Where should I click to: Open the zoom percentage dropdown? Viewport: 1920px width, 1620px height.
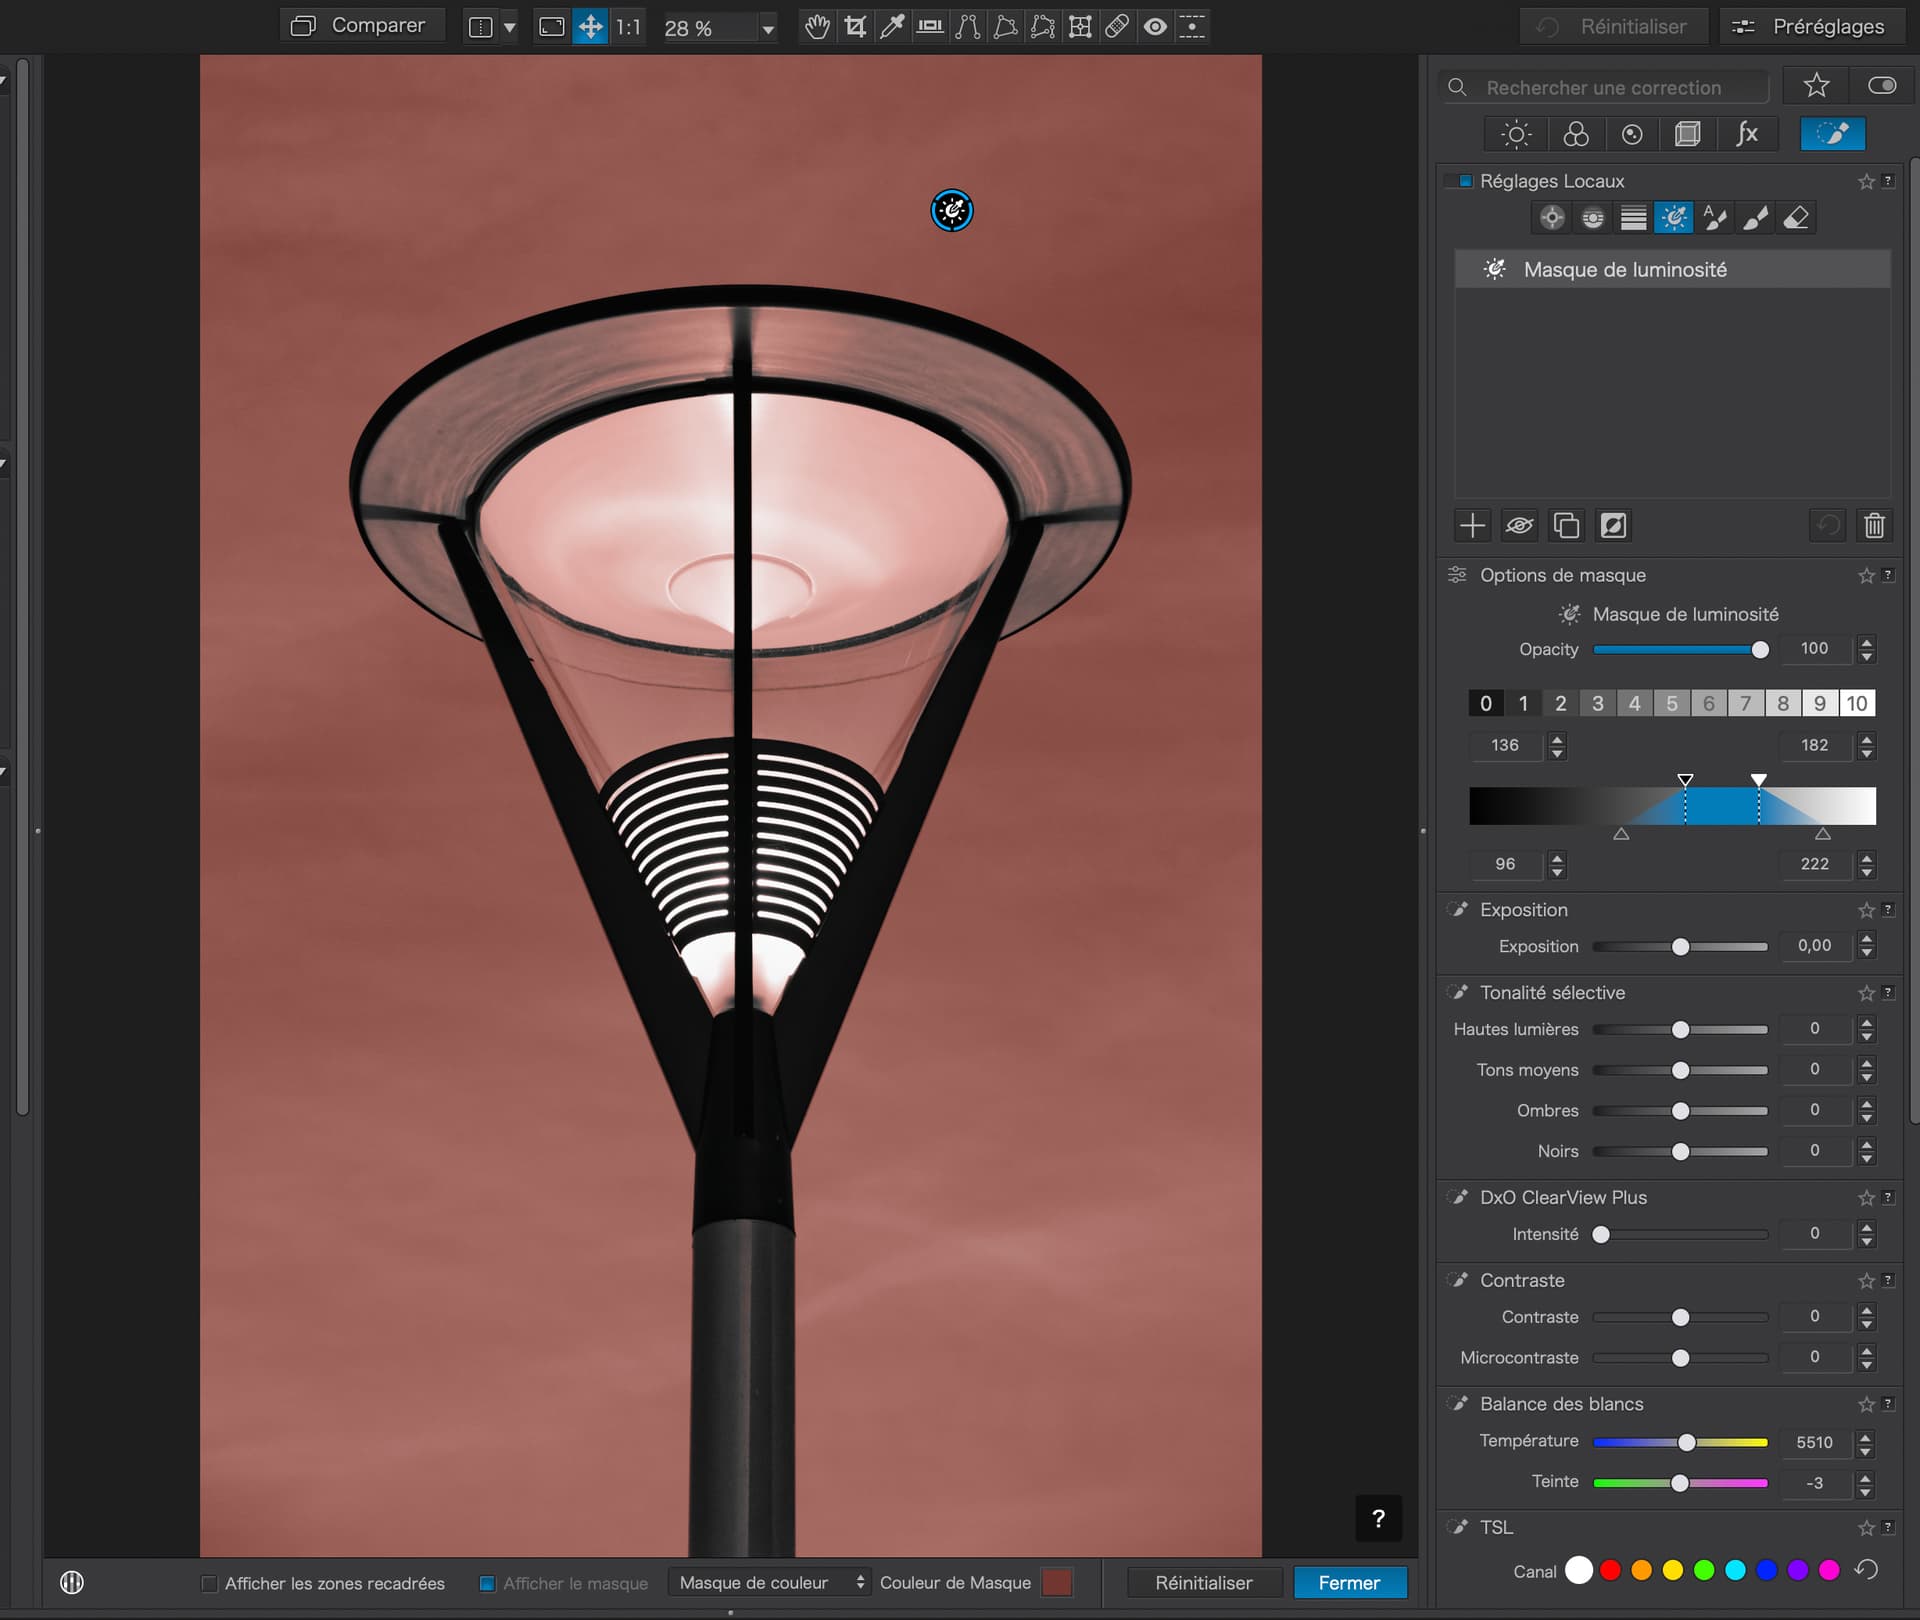pos(767,28)
